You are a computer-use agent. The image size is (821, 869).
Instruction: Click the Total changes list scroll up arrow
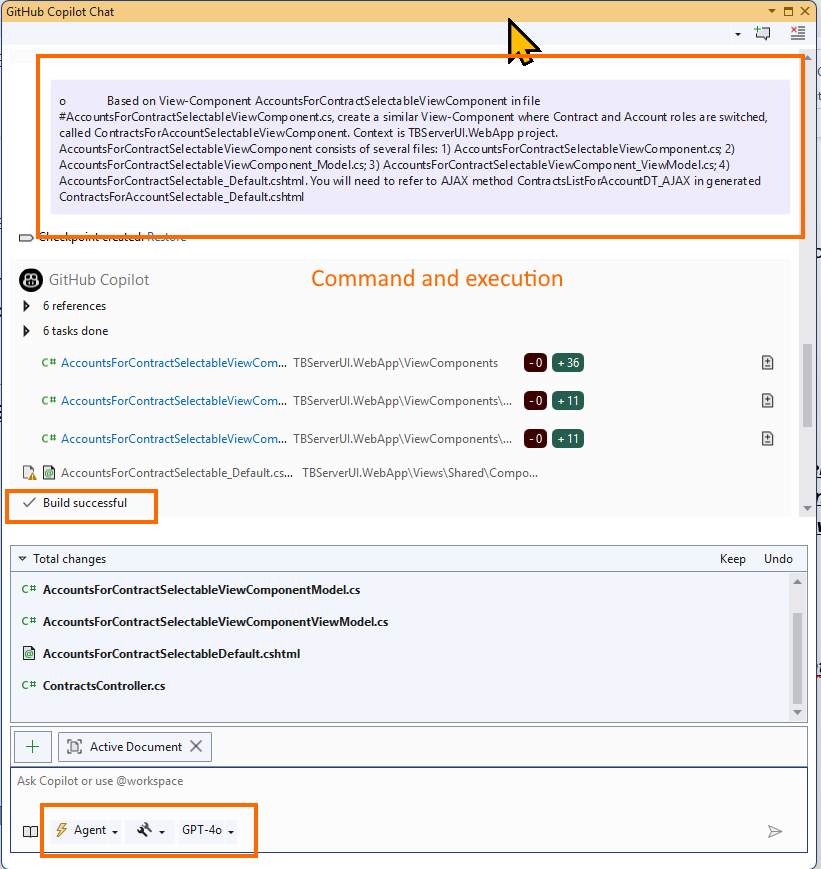tap(797, 581)
